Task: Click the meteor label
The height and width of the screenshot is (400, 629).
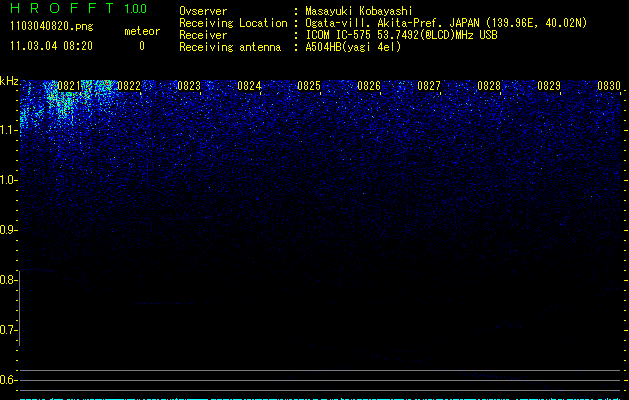Action: click(142, 31)
